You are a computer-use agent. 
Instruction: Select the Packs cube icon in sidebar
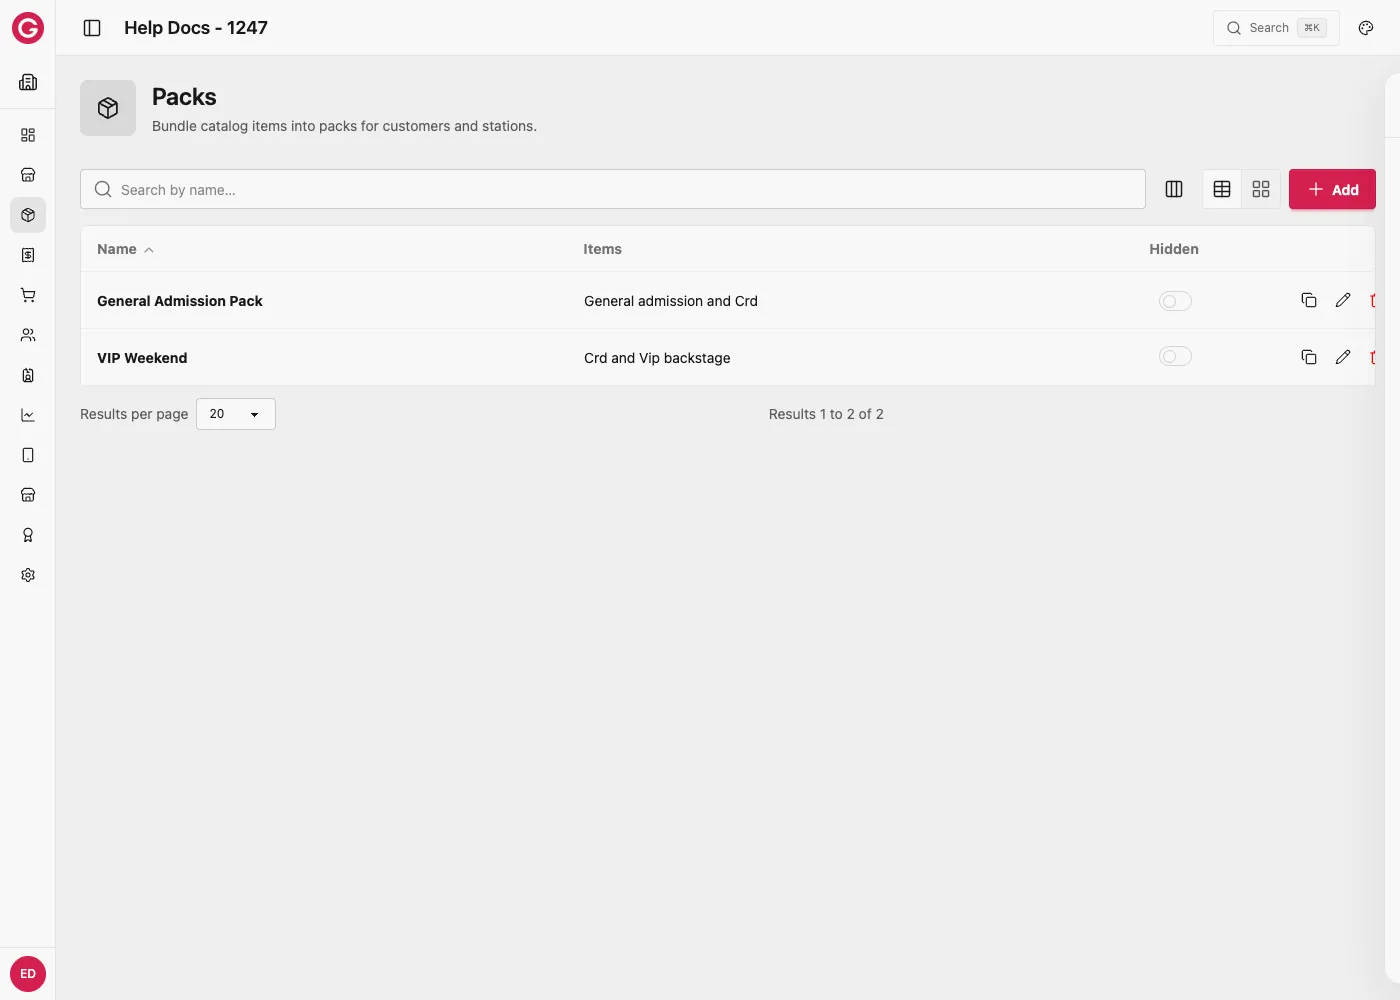coord(28,215)
